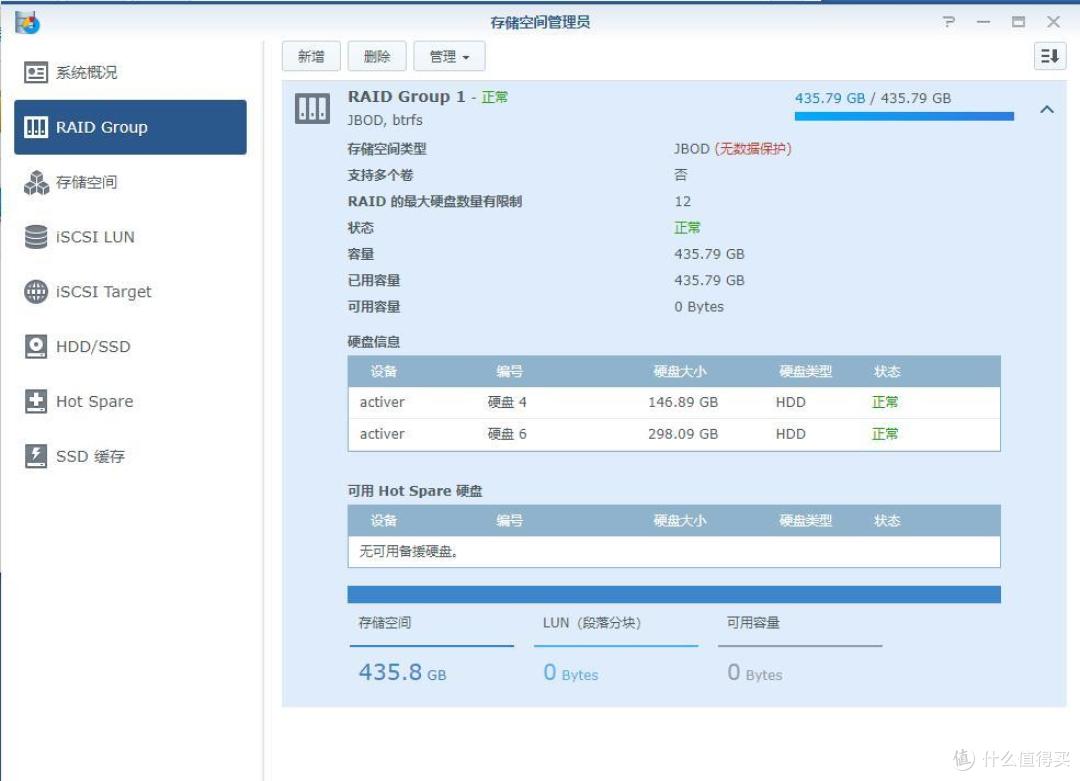The image size is (1080, 781).
Task: Click the SSD 缓存 lightning icon
Action: coord(36,456)
